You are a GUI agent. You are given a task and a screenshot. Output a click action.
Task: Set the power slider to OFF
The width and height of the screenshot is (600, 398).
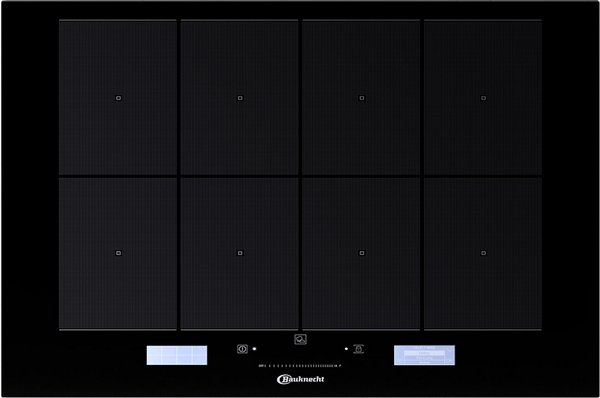(261, 366)
